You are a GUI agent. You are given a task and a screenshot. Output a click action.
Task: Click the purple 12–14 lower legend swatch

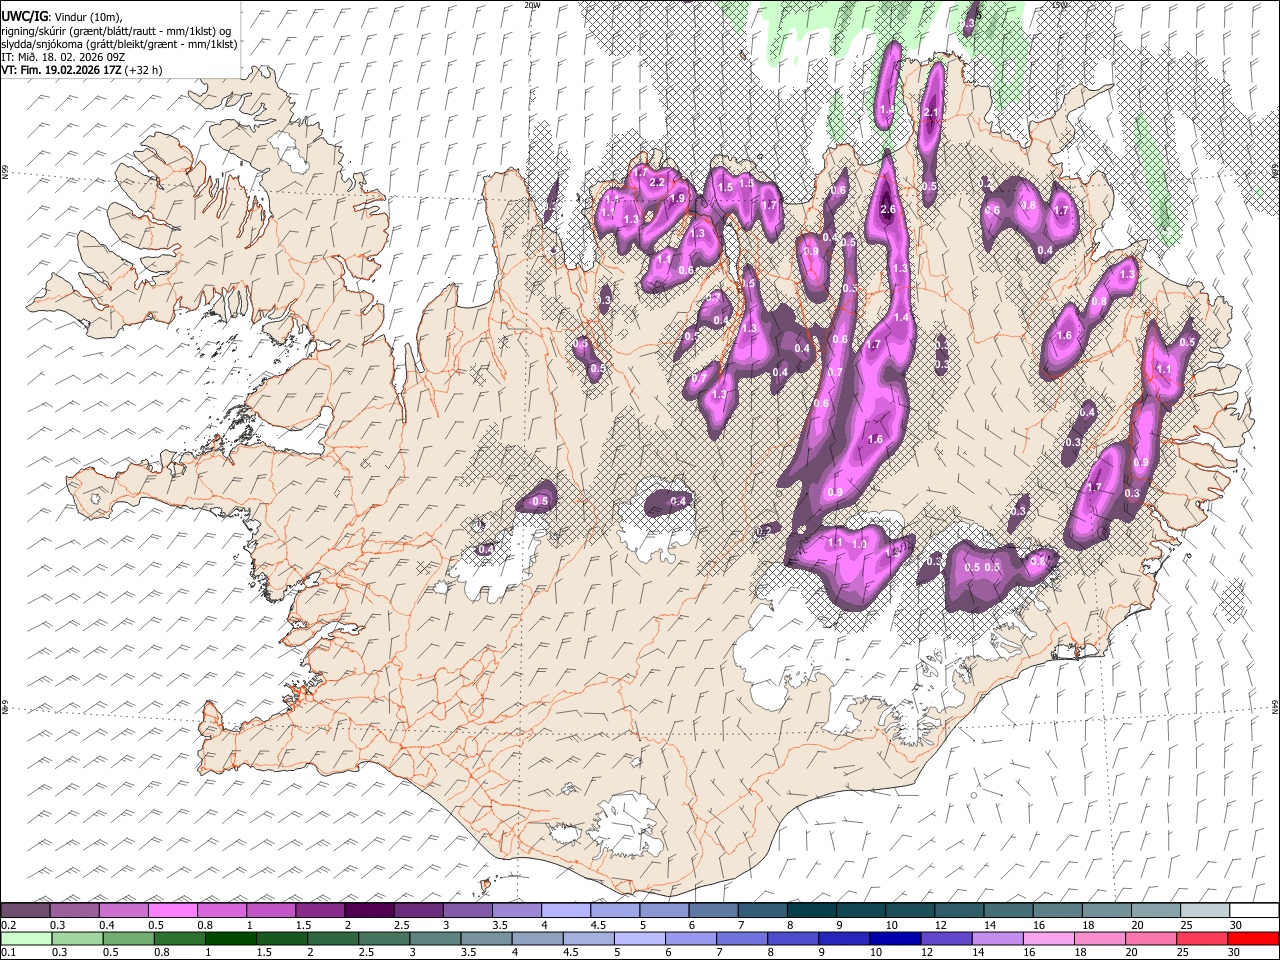[948, 938]
